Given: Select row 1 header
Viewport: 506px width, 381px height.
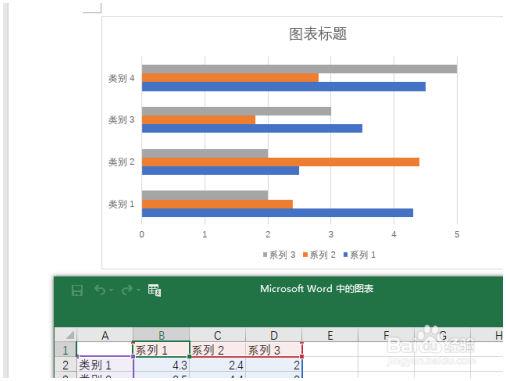Looking at the screenshot, I should (x=65, y=350).
